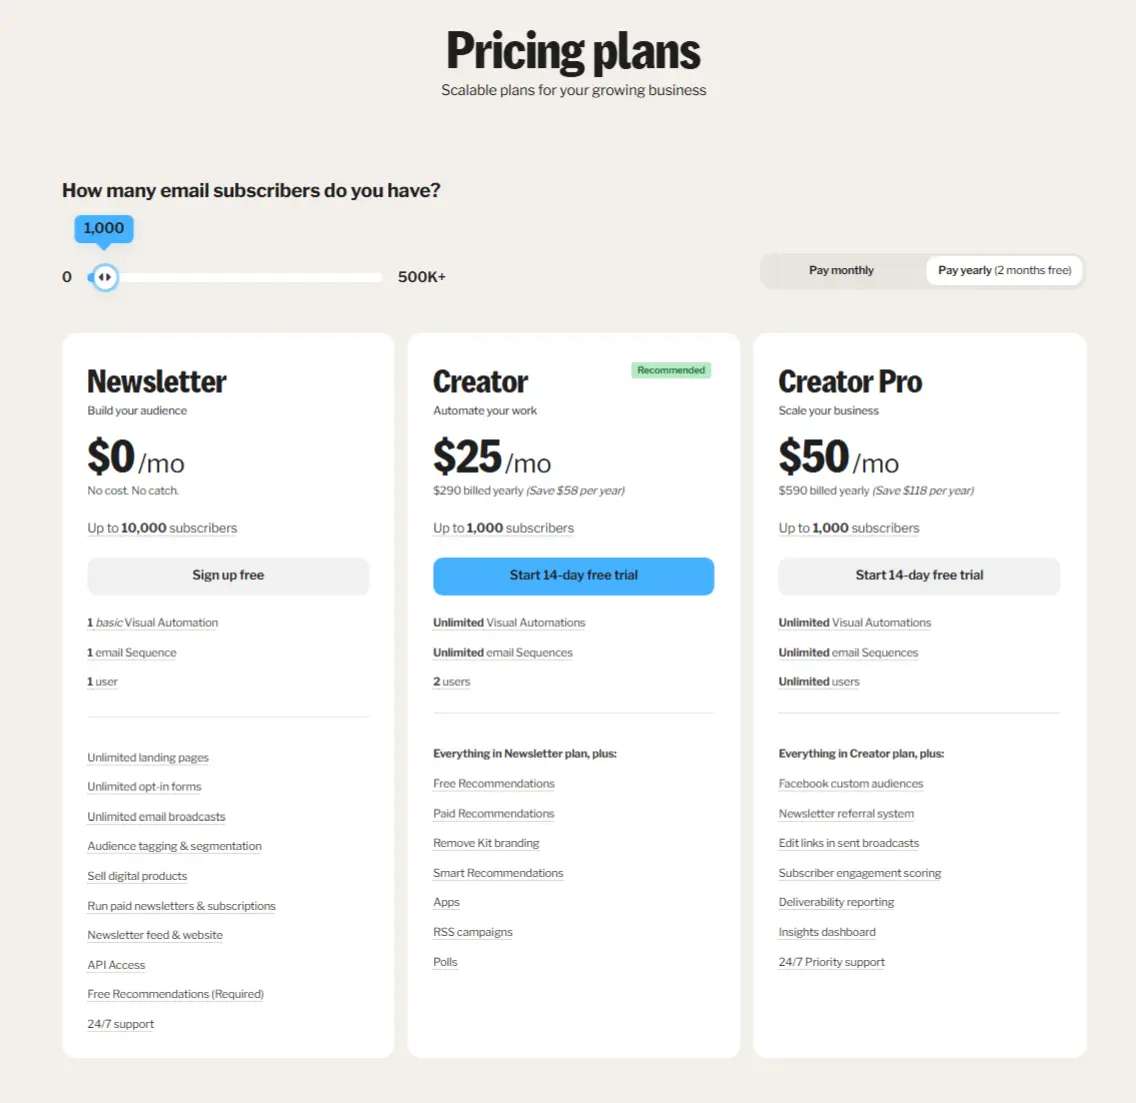Click the Recommended badge on Creator plan
Viewport: 1136px width, 1103px height.
coord(671,370)
